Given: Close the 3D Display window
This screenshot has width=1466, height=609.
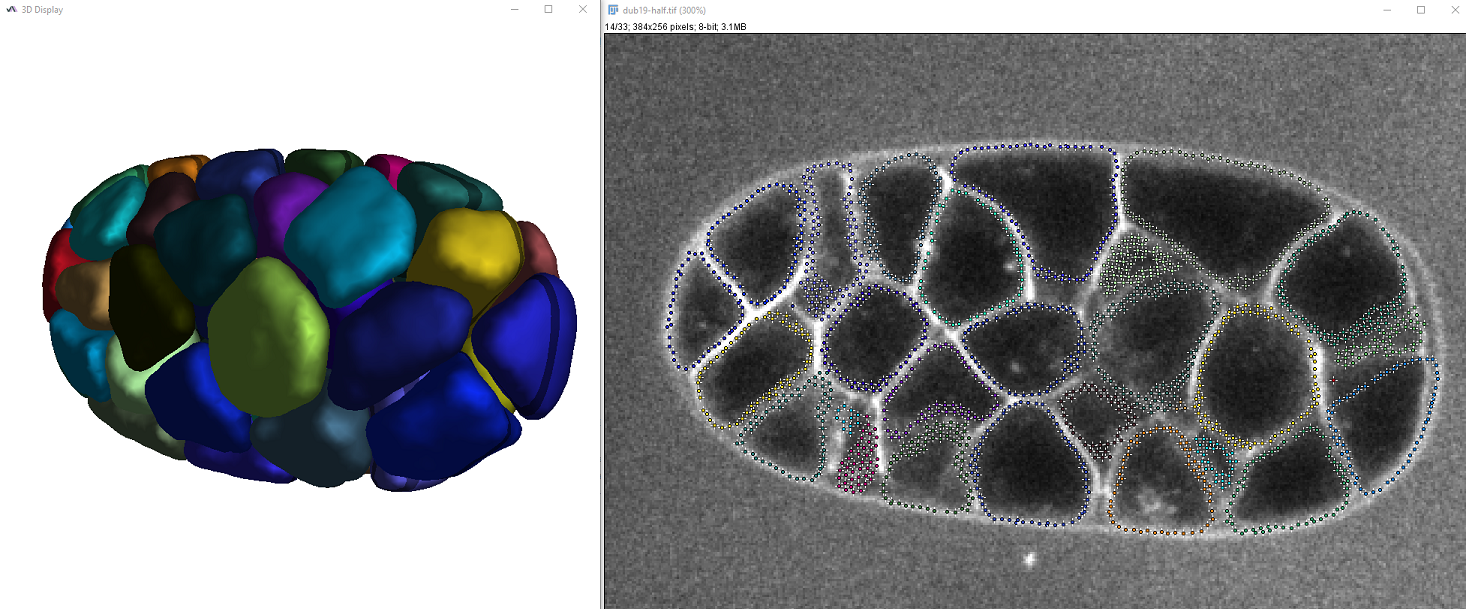Looking at the screenshot, I should click(582, 9).
